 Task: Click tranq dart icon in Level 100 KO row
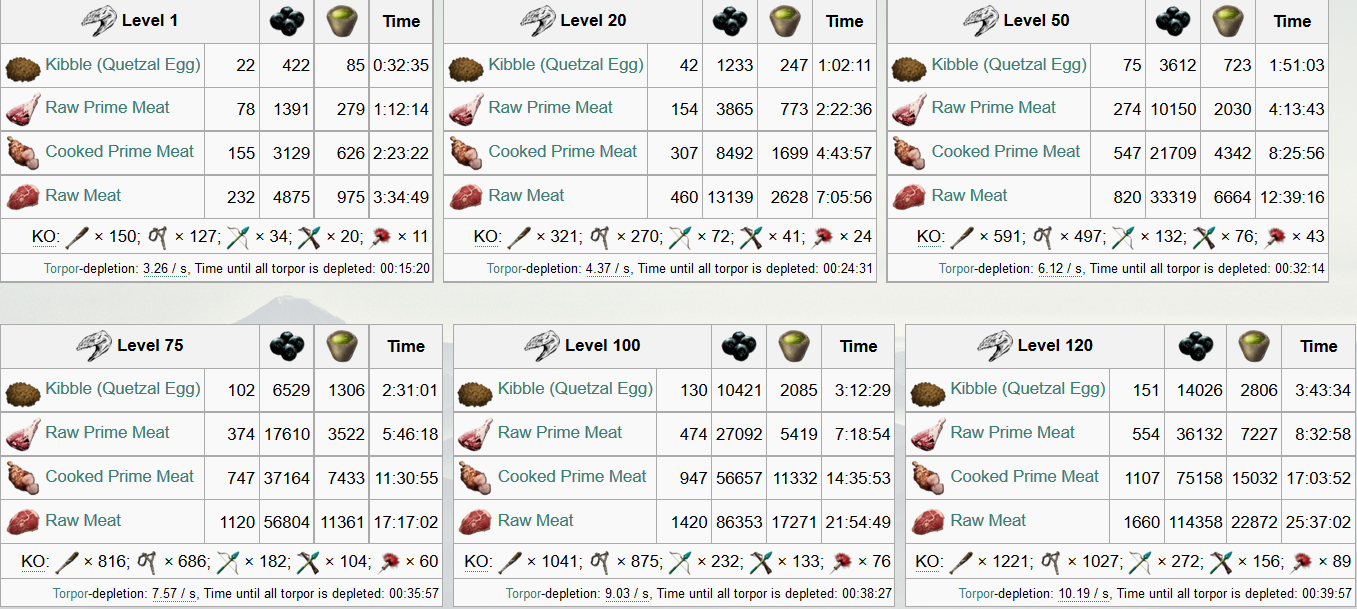point(762,562)
